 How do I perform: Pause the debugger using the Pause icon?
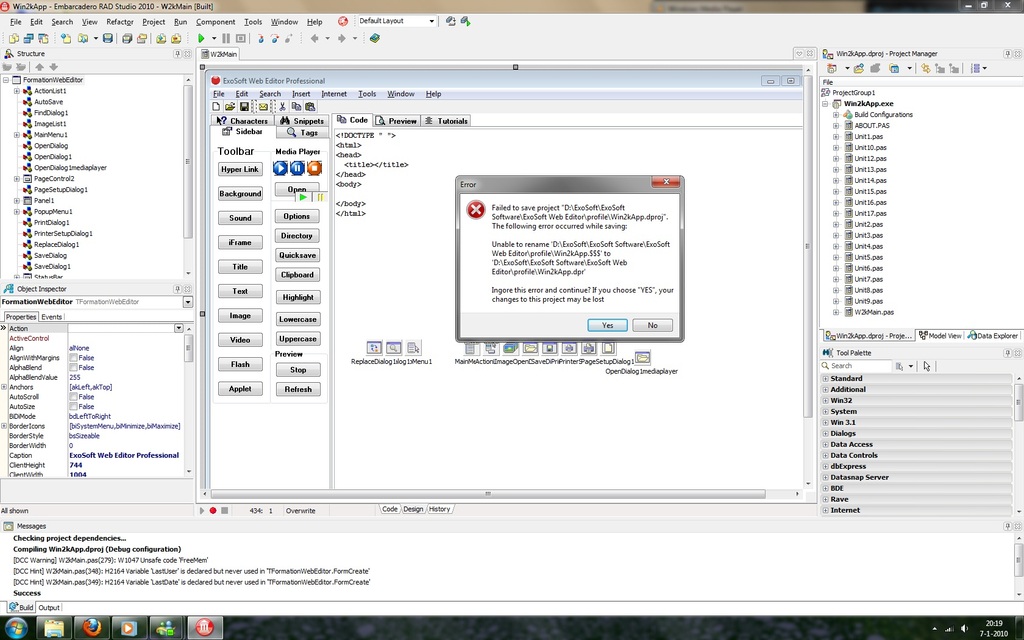click(x=226, y=38)
